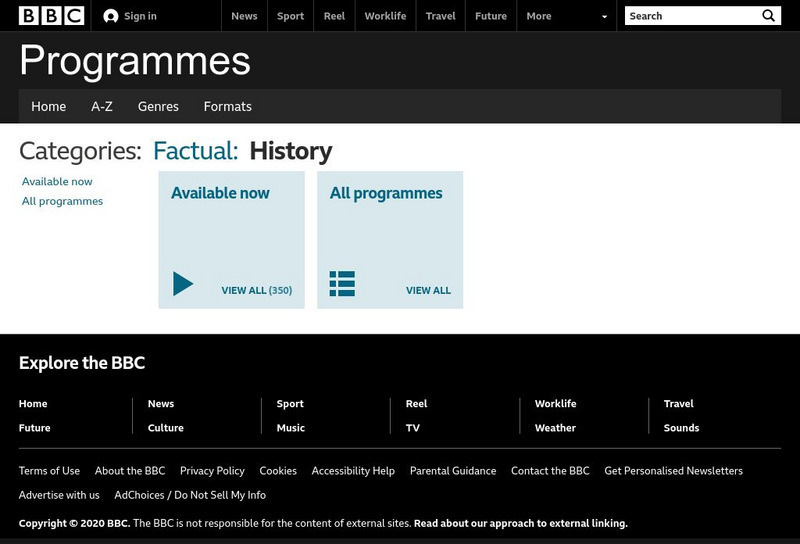
Task: Click the BBC logo
Action: coord(52,16)
